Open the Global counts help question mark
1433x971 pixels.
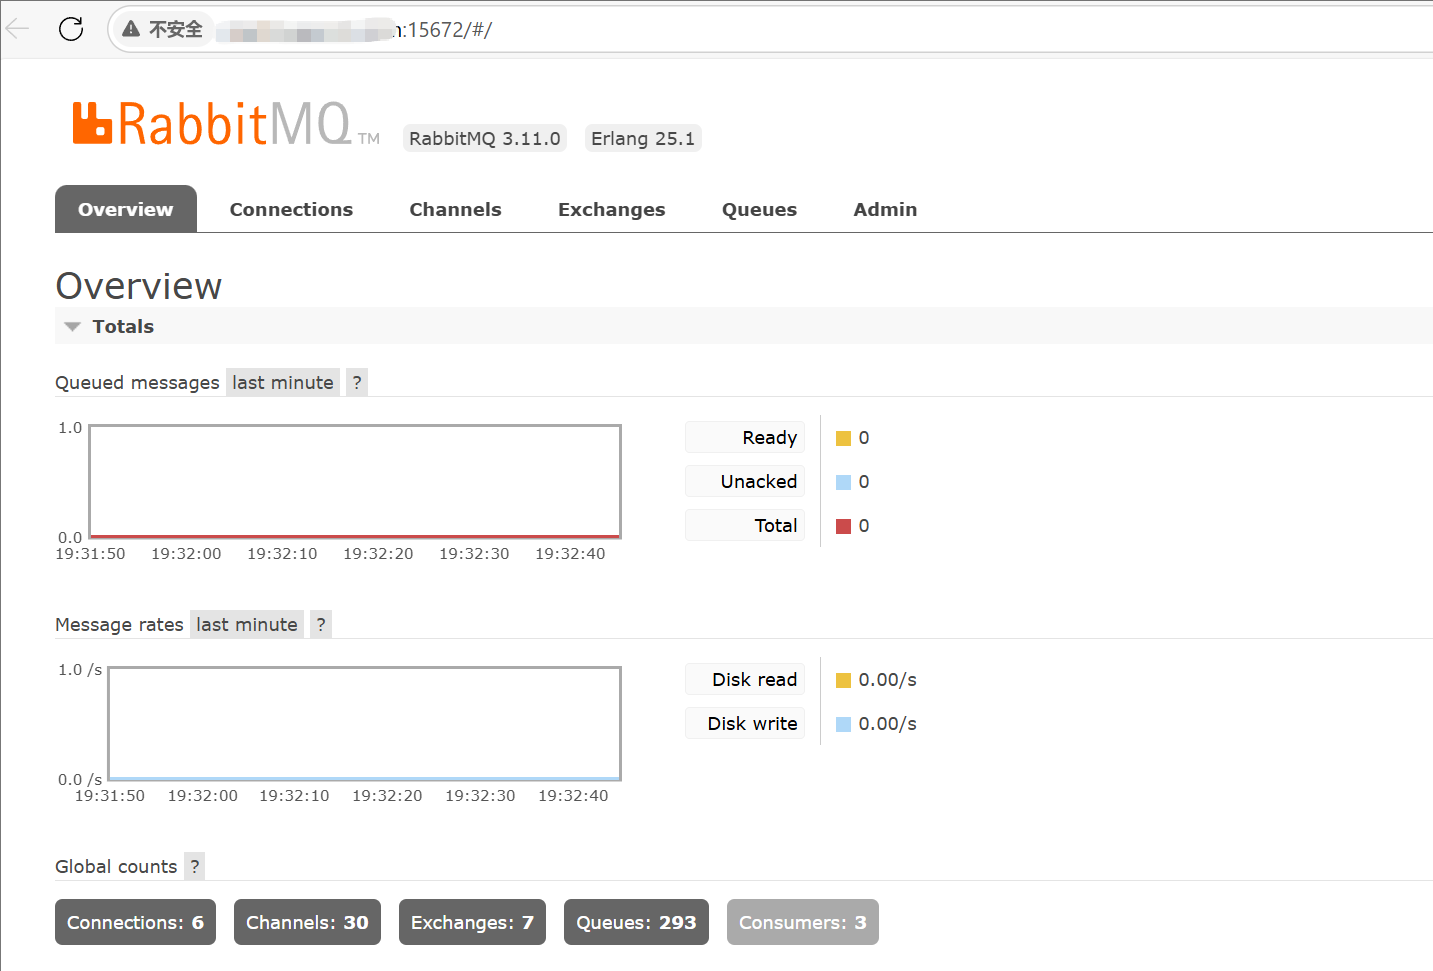[195, 866]
